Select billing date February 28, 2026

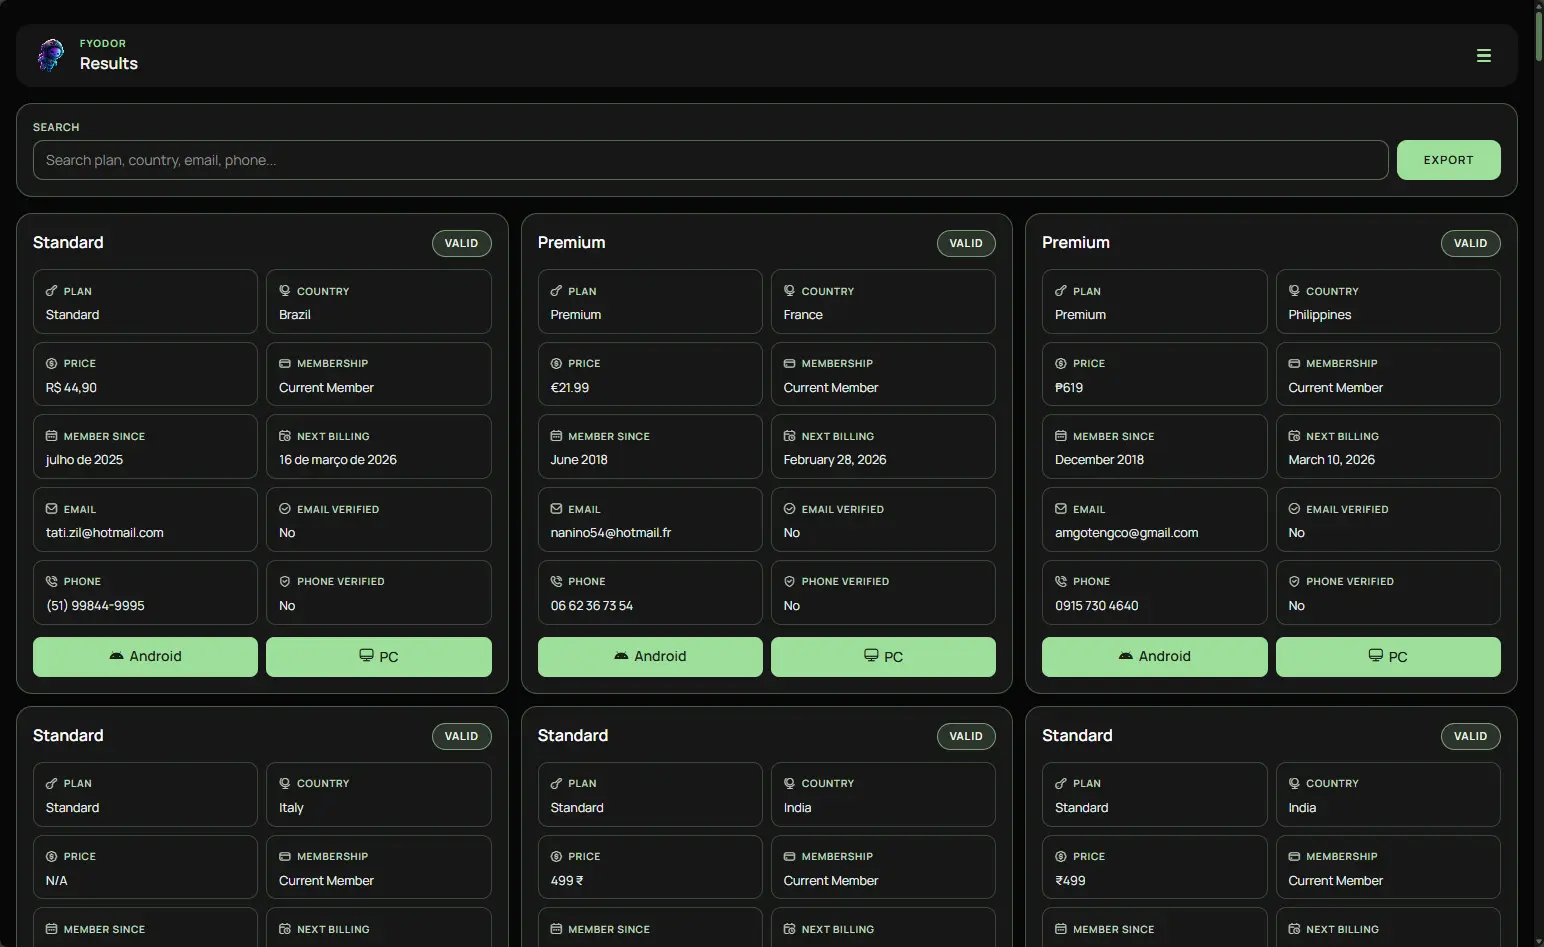point(835,460)
